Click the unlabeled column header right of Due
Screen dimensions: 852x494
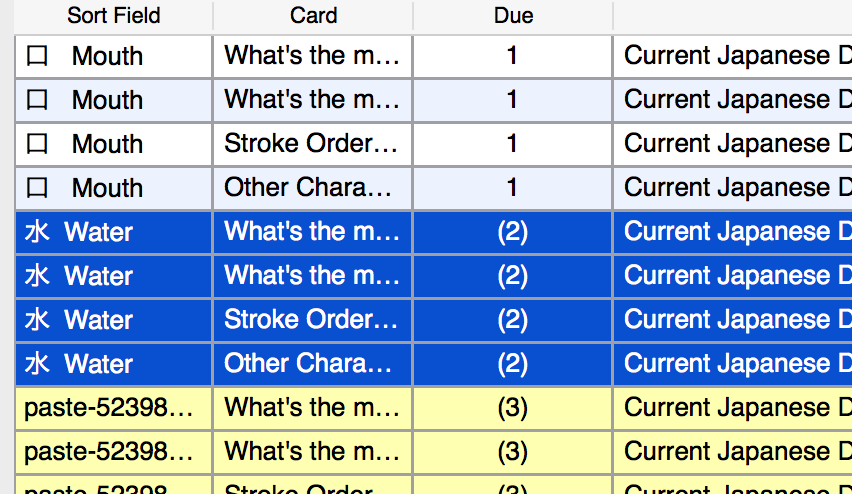coord(732,16)
